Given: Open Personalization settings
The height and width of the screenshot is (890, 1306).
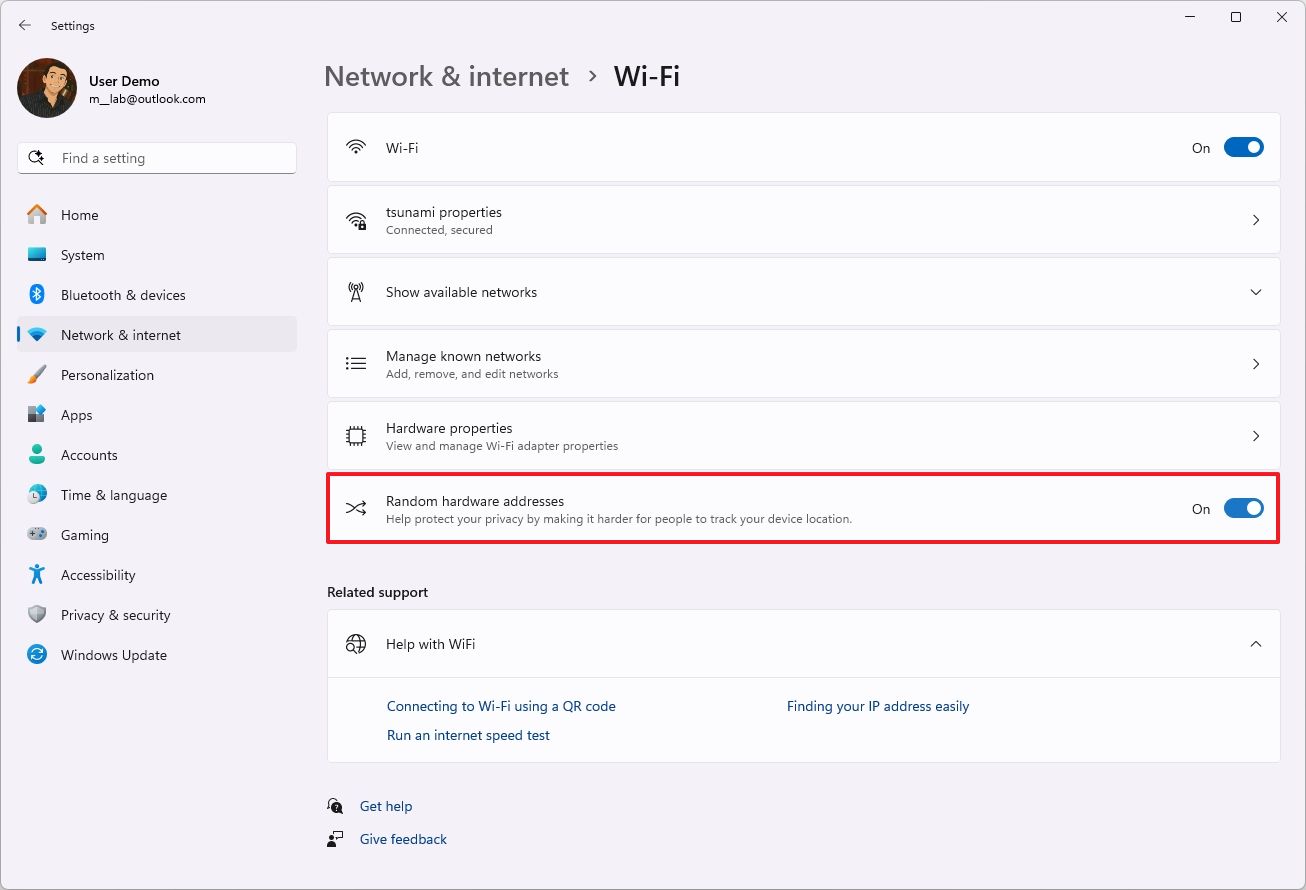Looking at the screenshot, I should pyautogui.click(x=108, y=375).
